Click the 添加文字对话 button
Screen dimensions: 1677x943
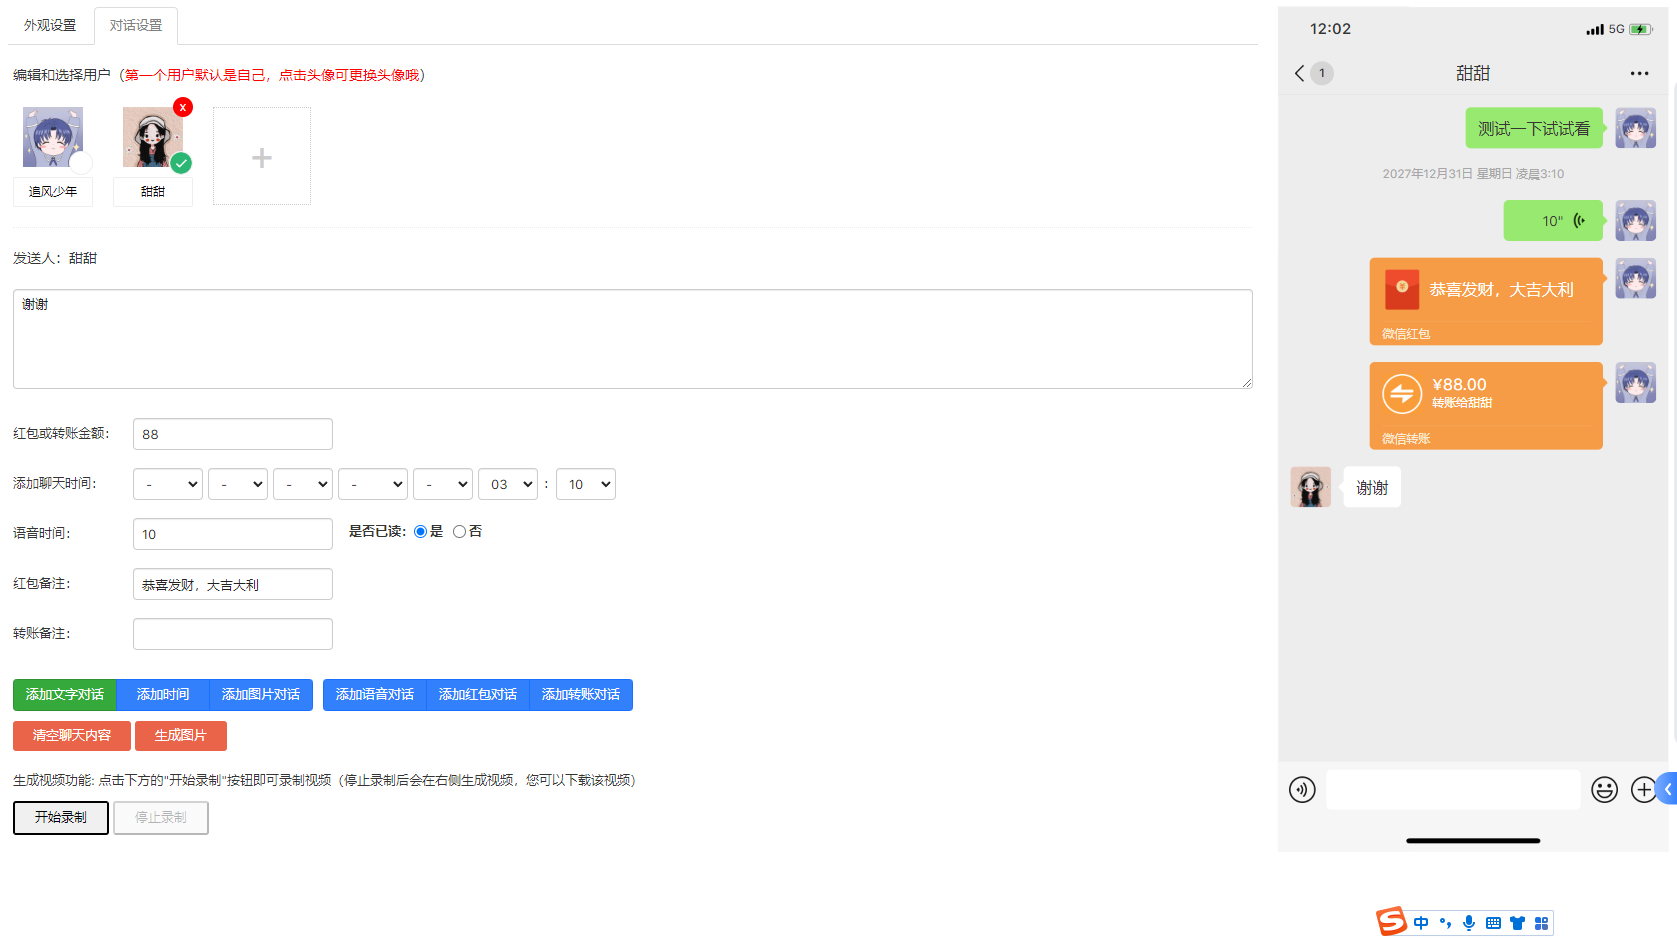pos(65,694)
